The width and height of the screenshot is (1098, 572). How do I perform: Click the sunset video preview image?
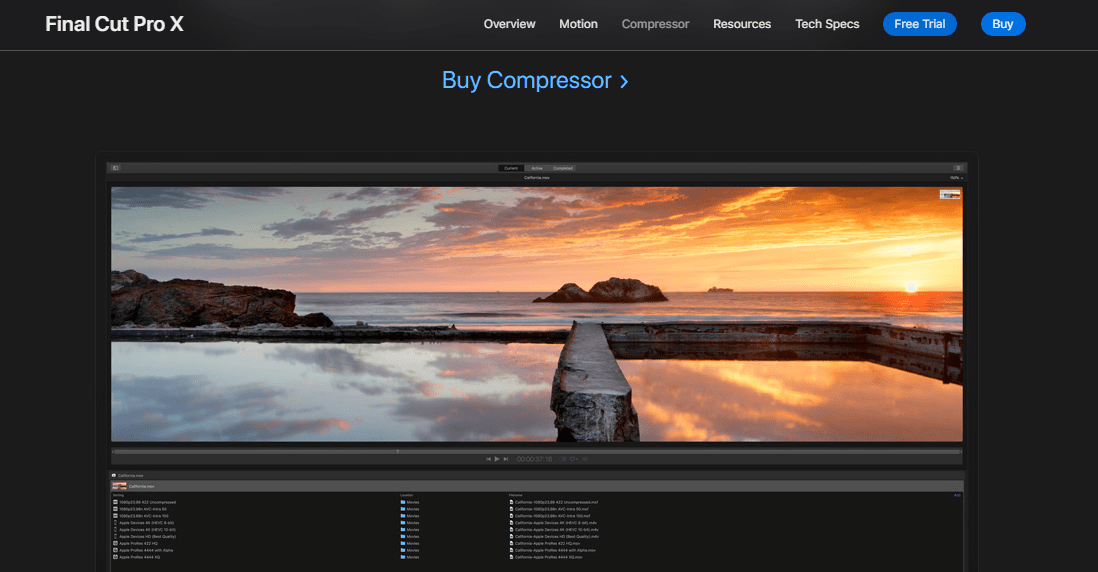point(536,314)
